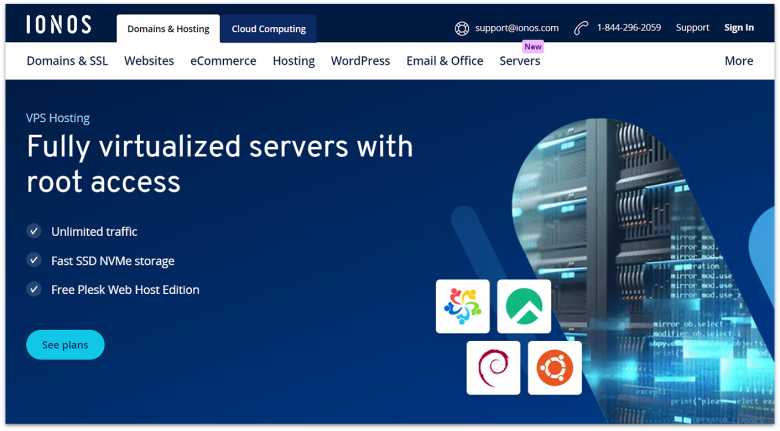780x431 pixels.
Task: Open WordPress menu
Action: coord(361,61)
